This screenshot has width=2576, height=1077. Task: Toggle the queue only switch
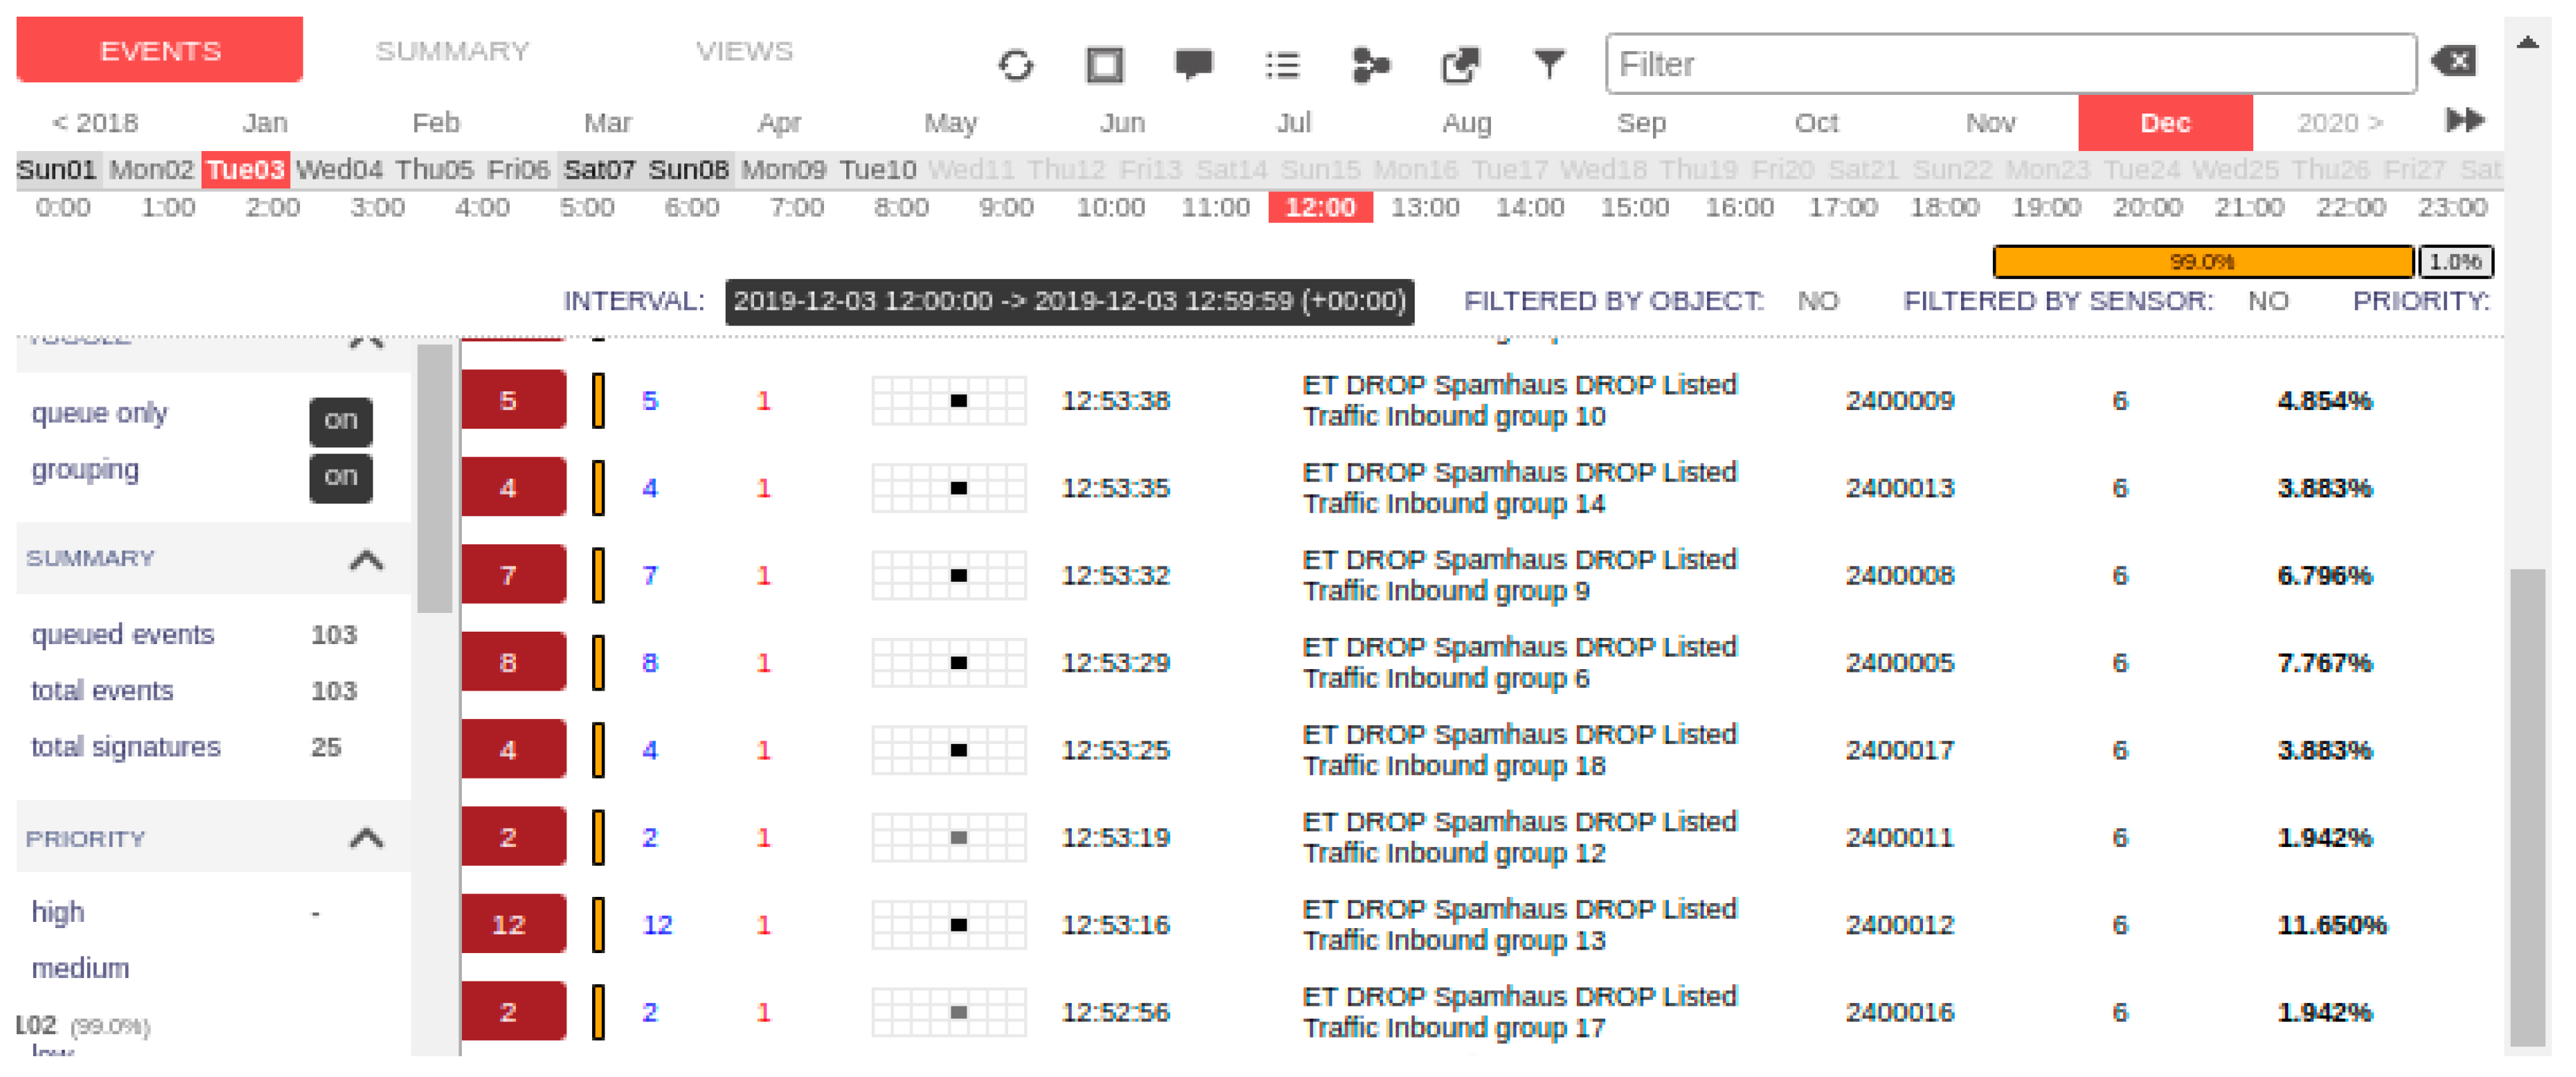[340, 421]
